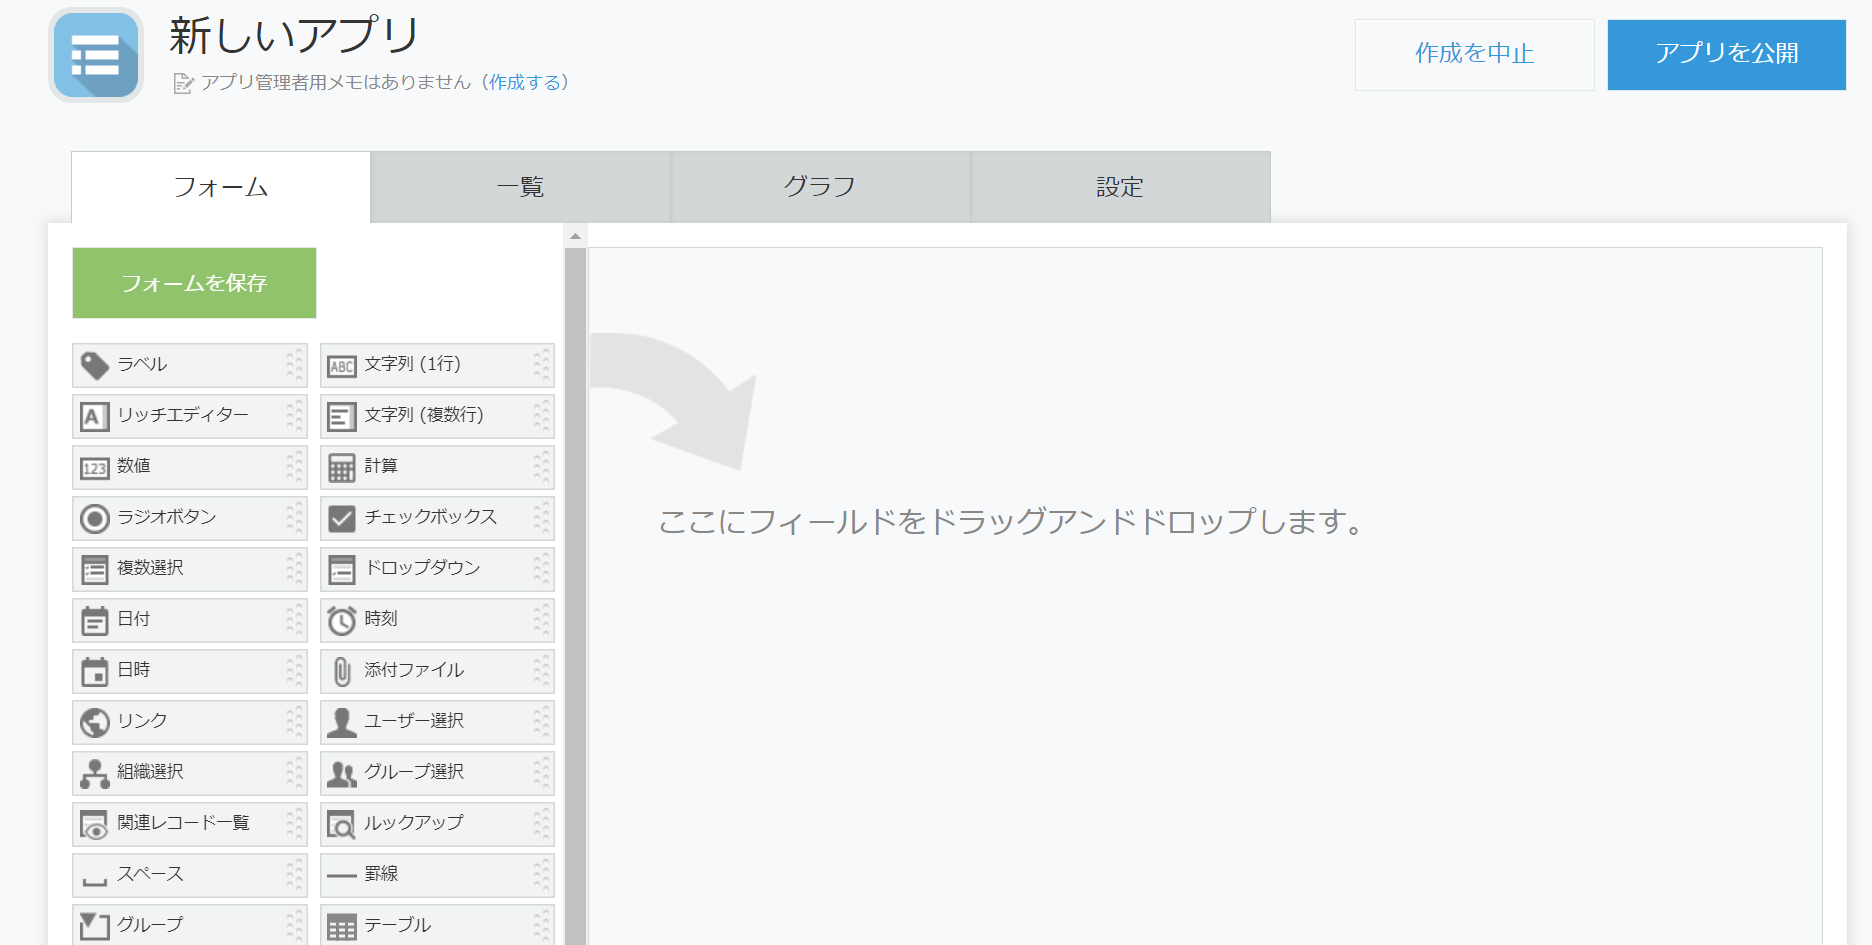Click the アプリを公開 button

[1726, 54]
